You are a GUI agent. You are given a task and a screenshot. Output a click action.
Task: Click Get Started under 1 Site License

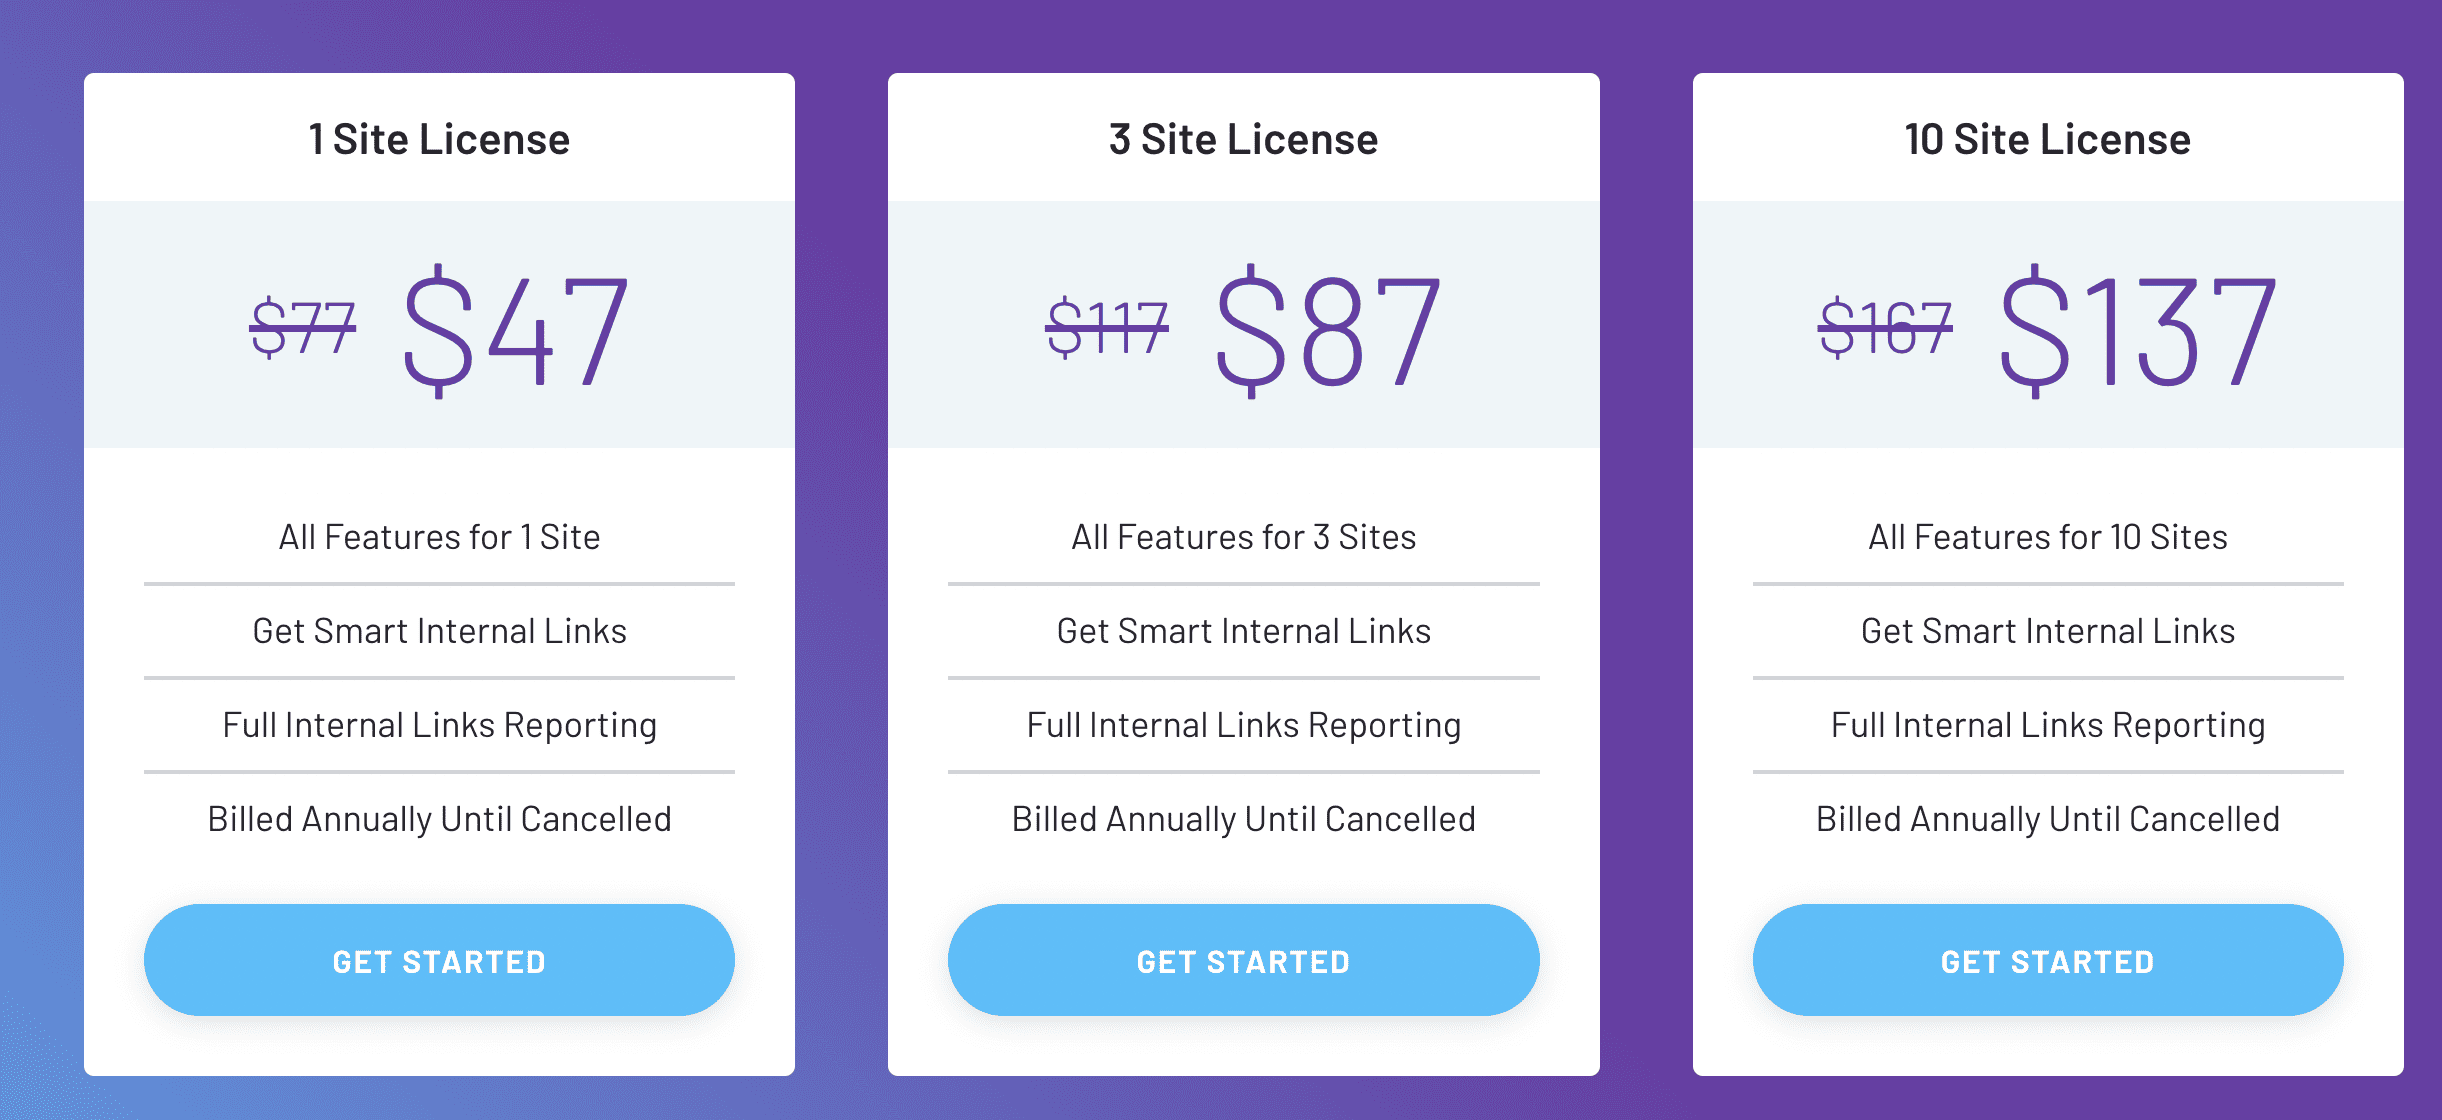point(439,961)
